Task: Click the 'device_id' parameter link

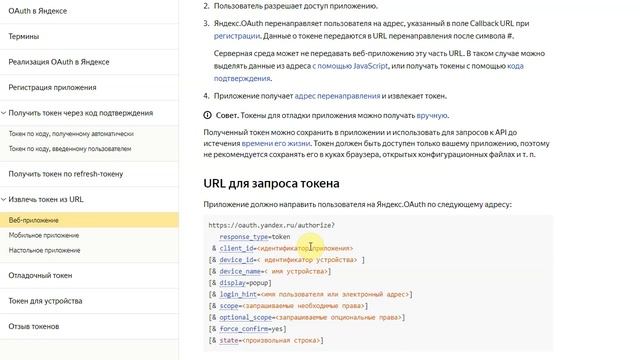Action: pyautogui.click(x=236, y=260)
